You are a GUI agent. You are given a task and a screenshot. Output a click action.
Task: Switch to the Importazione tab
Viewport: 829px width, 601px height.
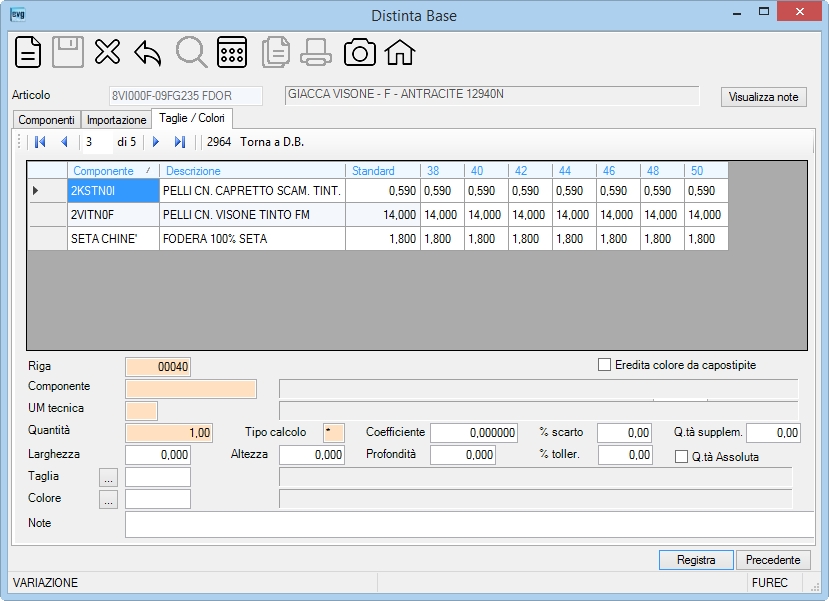116,120
